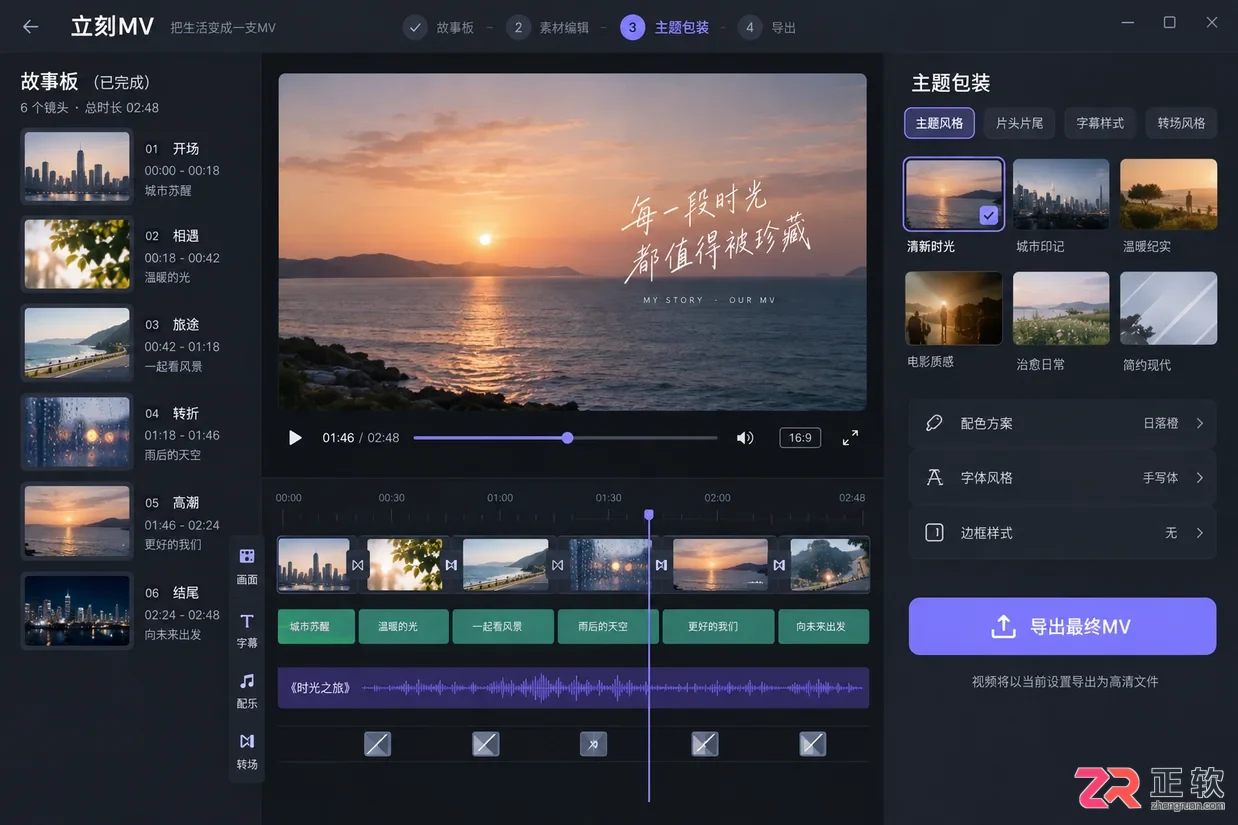Go to step 2 素材编辑

[x=547, y=27]
